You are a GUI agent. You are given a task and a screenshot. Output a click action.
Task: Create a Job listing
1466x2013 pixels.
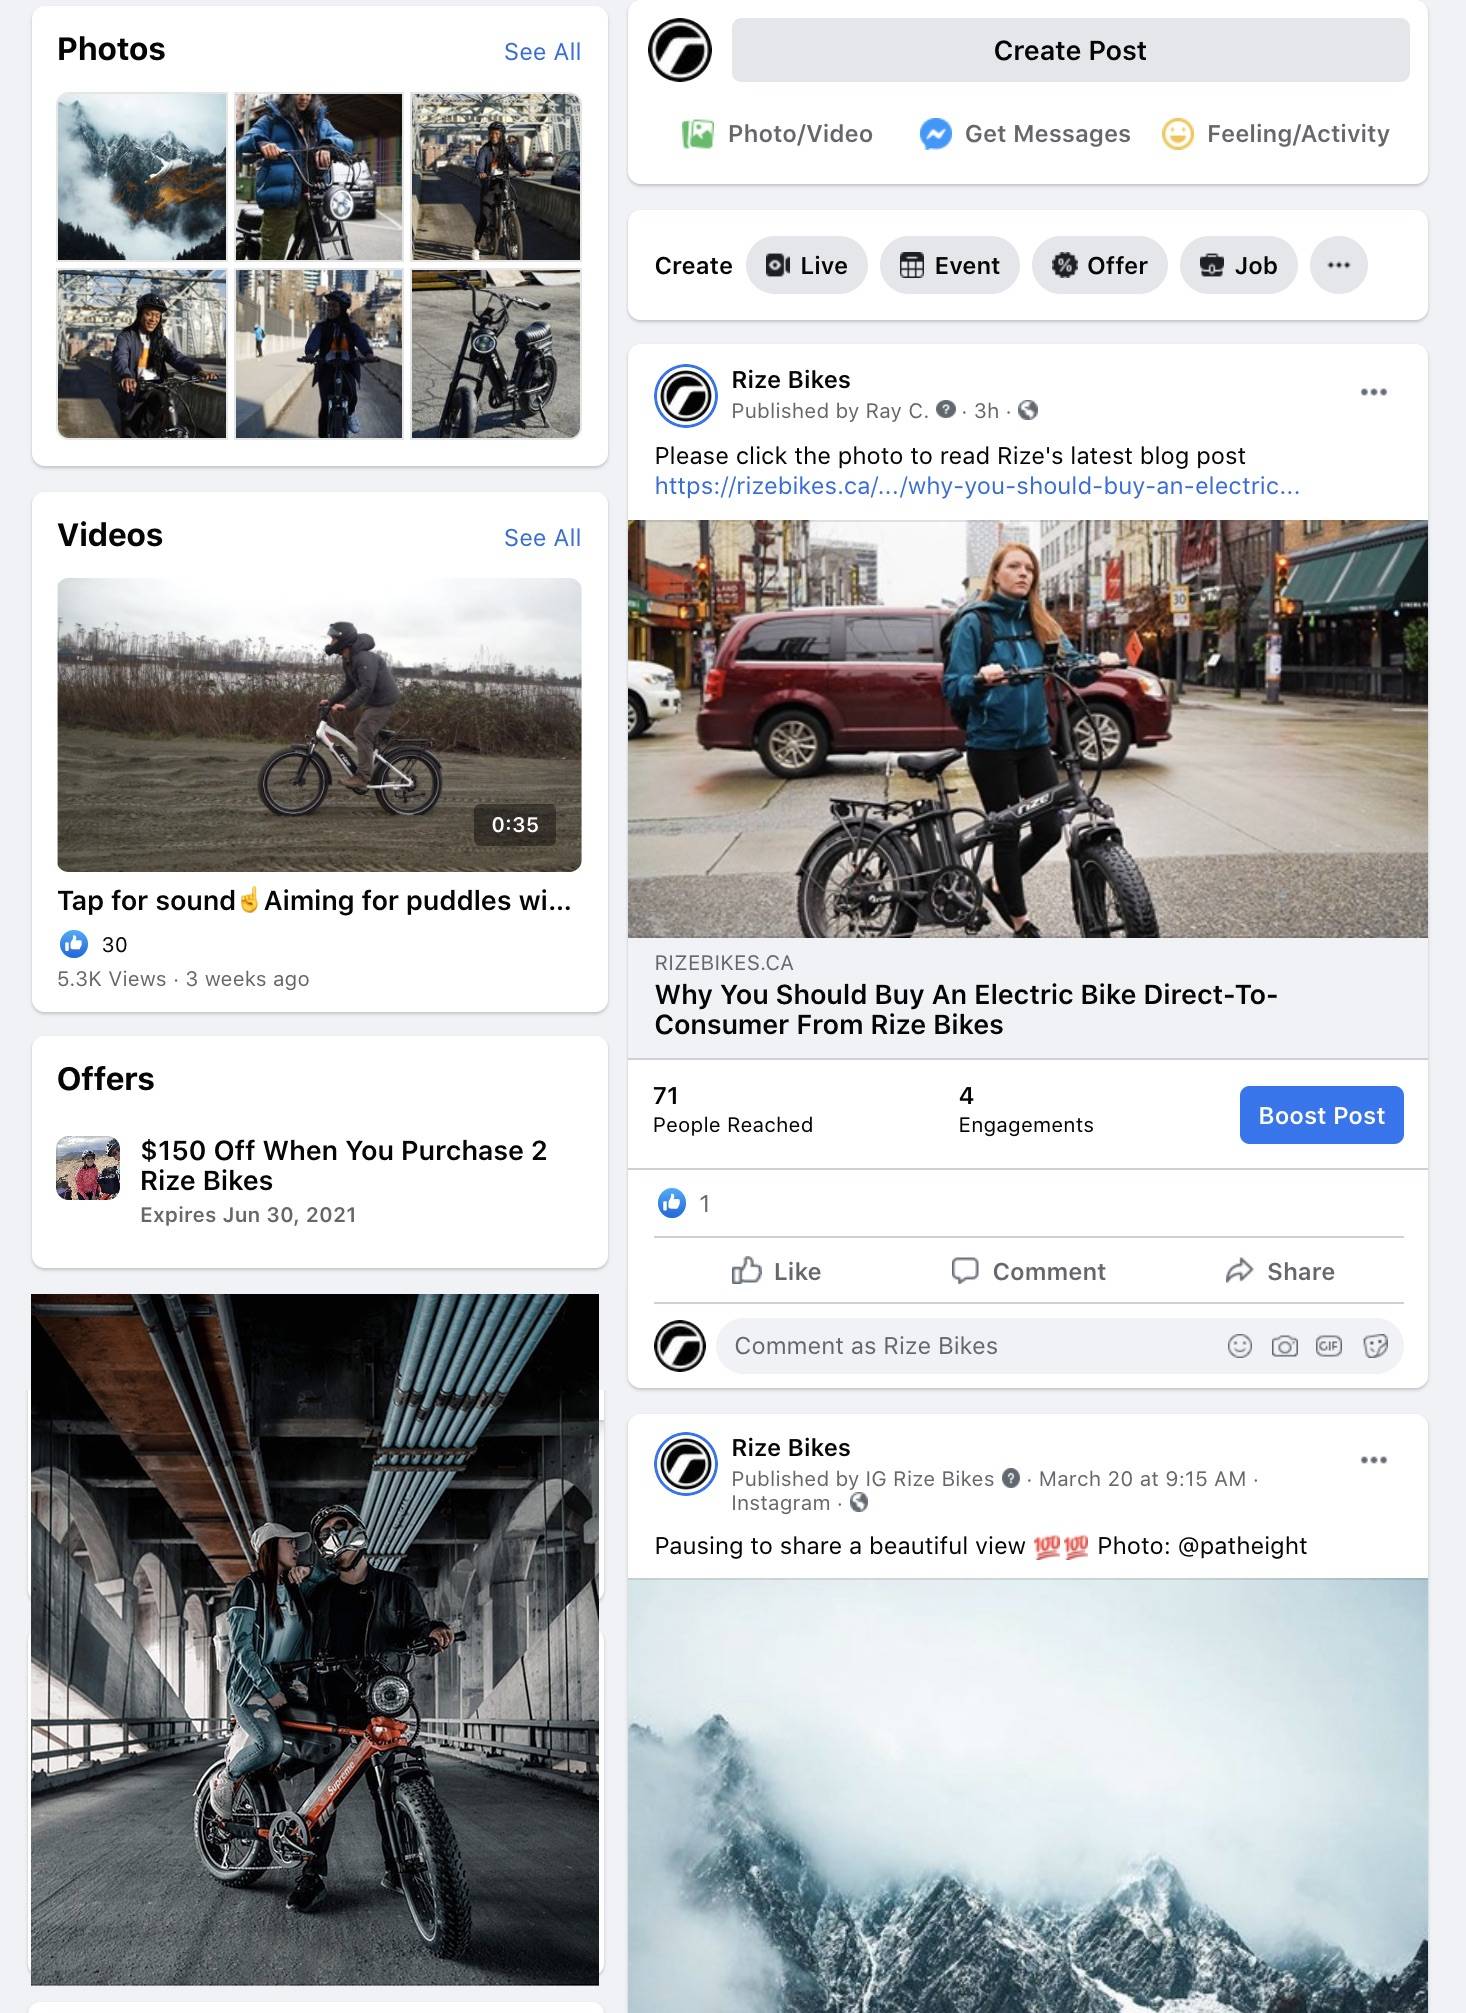coord(1238,265)
